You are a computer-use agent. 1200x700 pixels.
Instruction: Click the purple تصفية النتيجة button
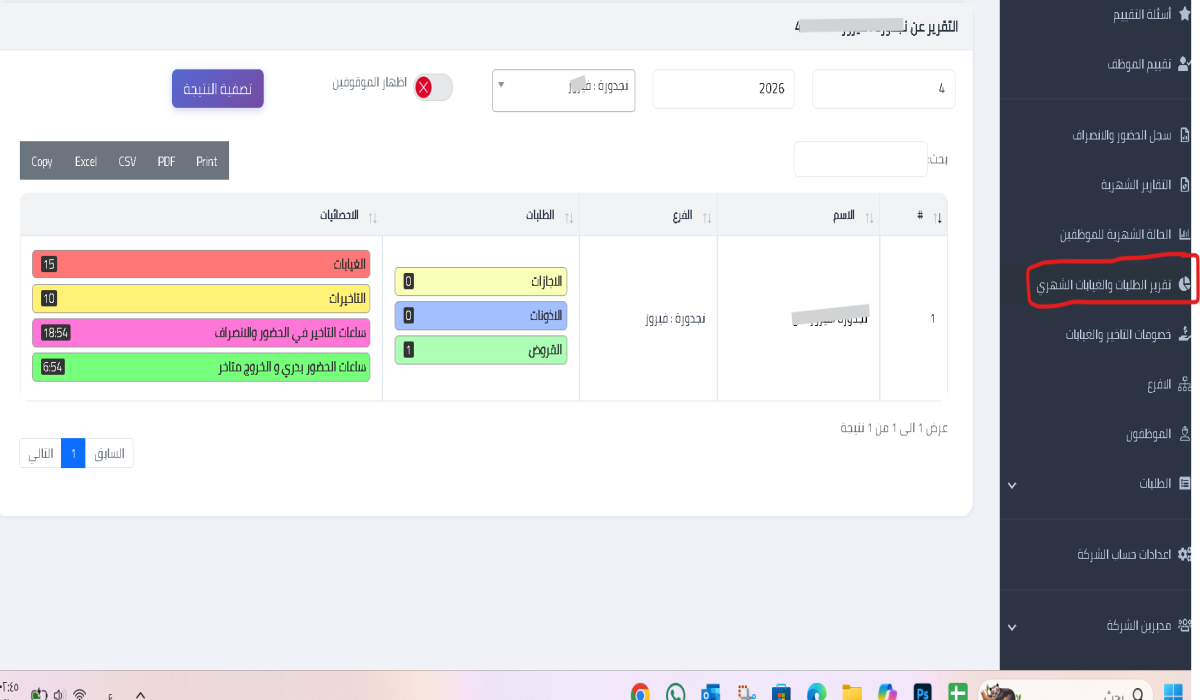217,88
